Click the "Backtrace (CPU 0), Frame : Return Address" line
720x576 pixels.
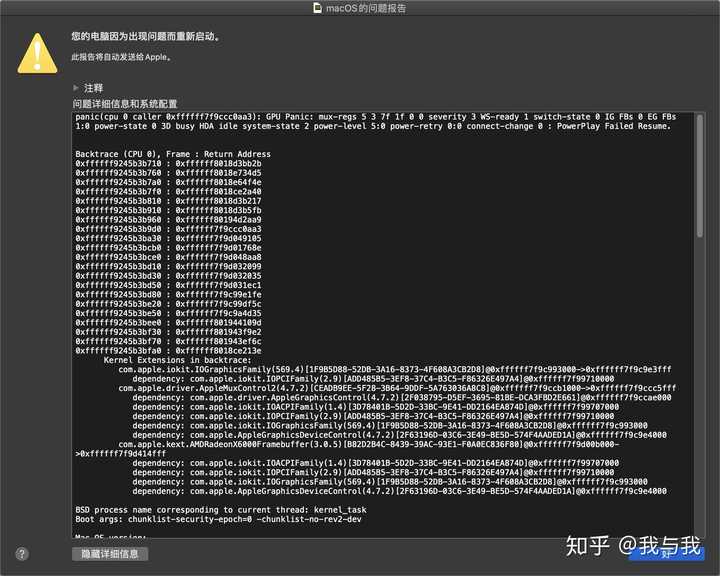tap(173, 154)
